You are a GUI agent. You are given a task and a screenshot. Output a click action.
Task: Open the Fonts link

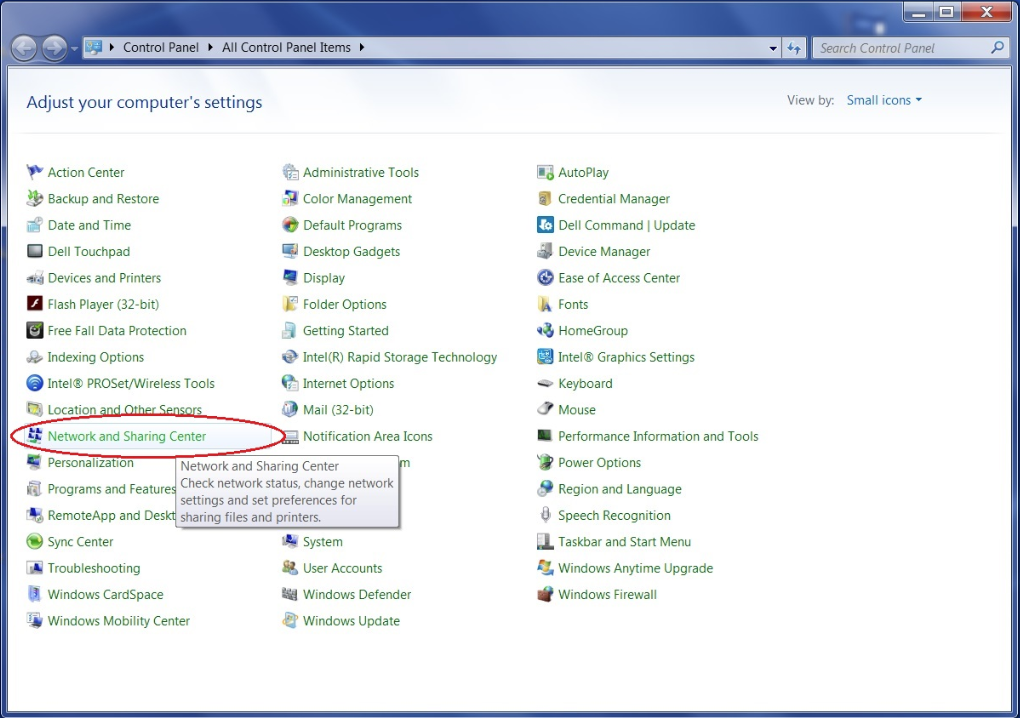tap(573, 304)
